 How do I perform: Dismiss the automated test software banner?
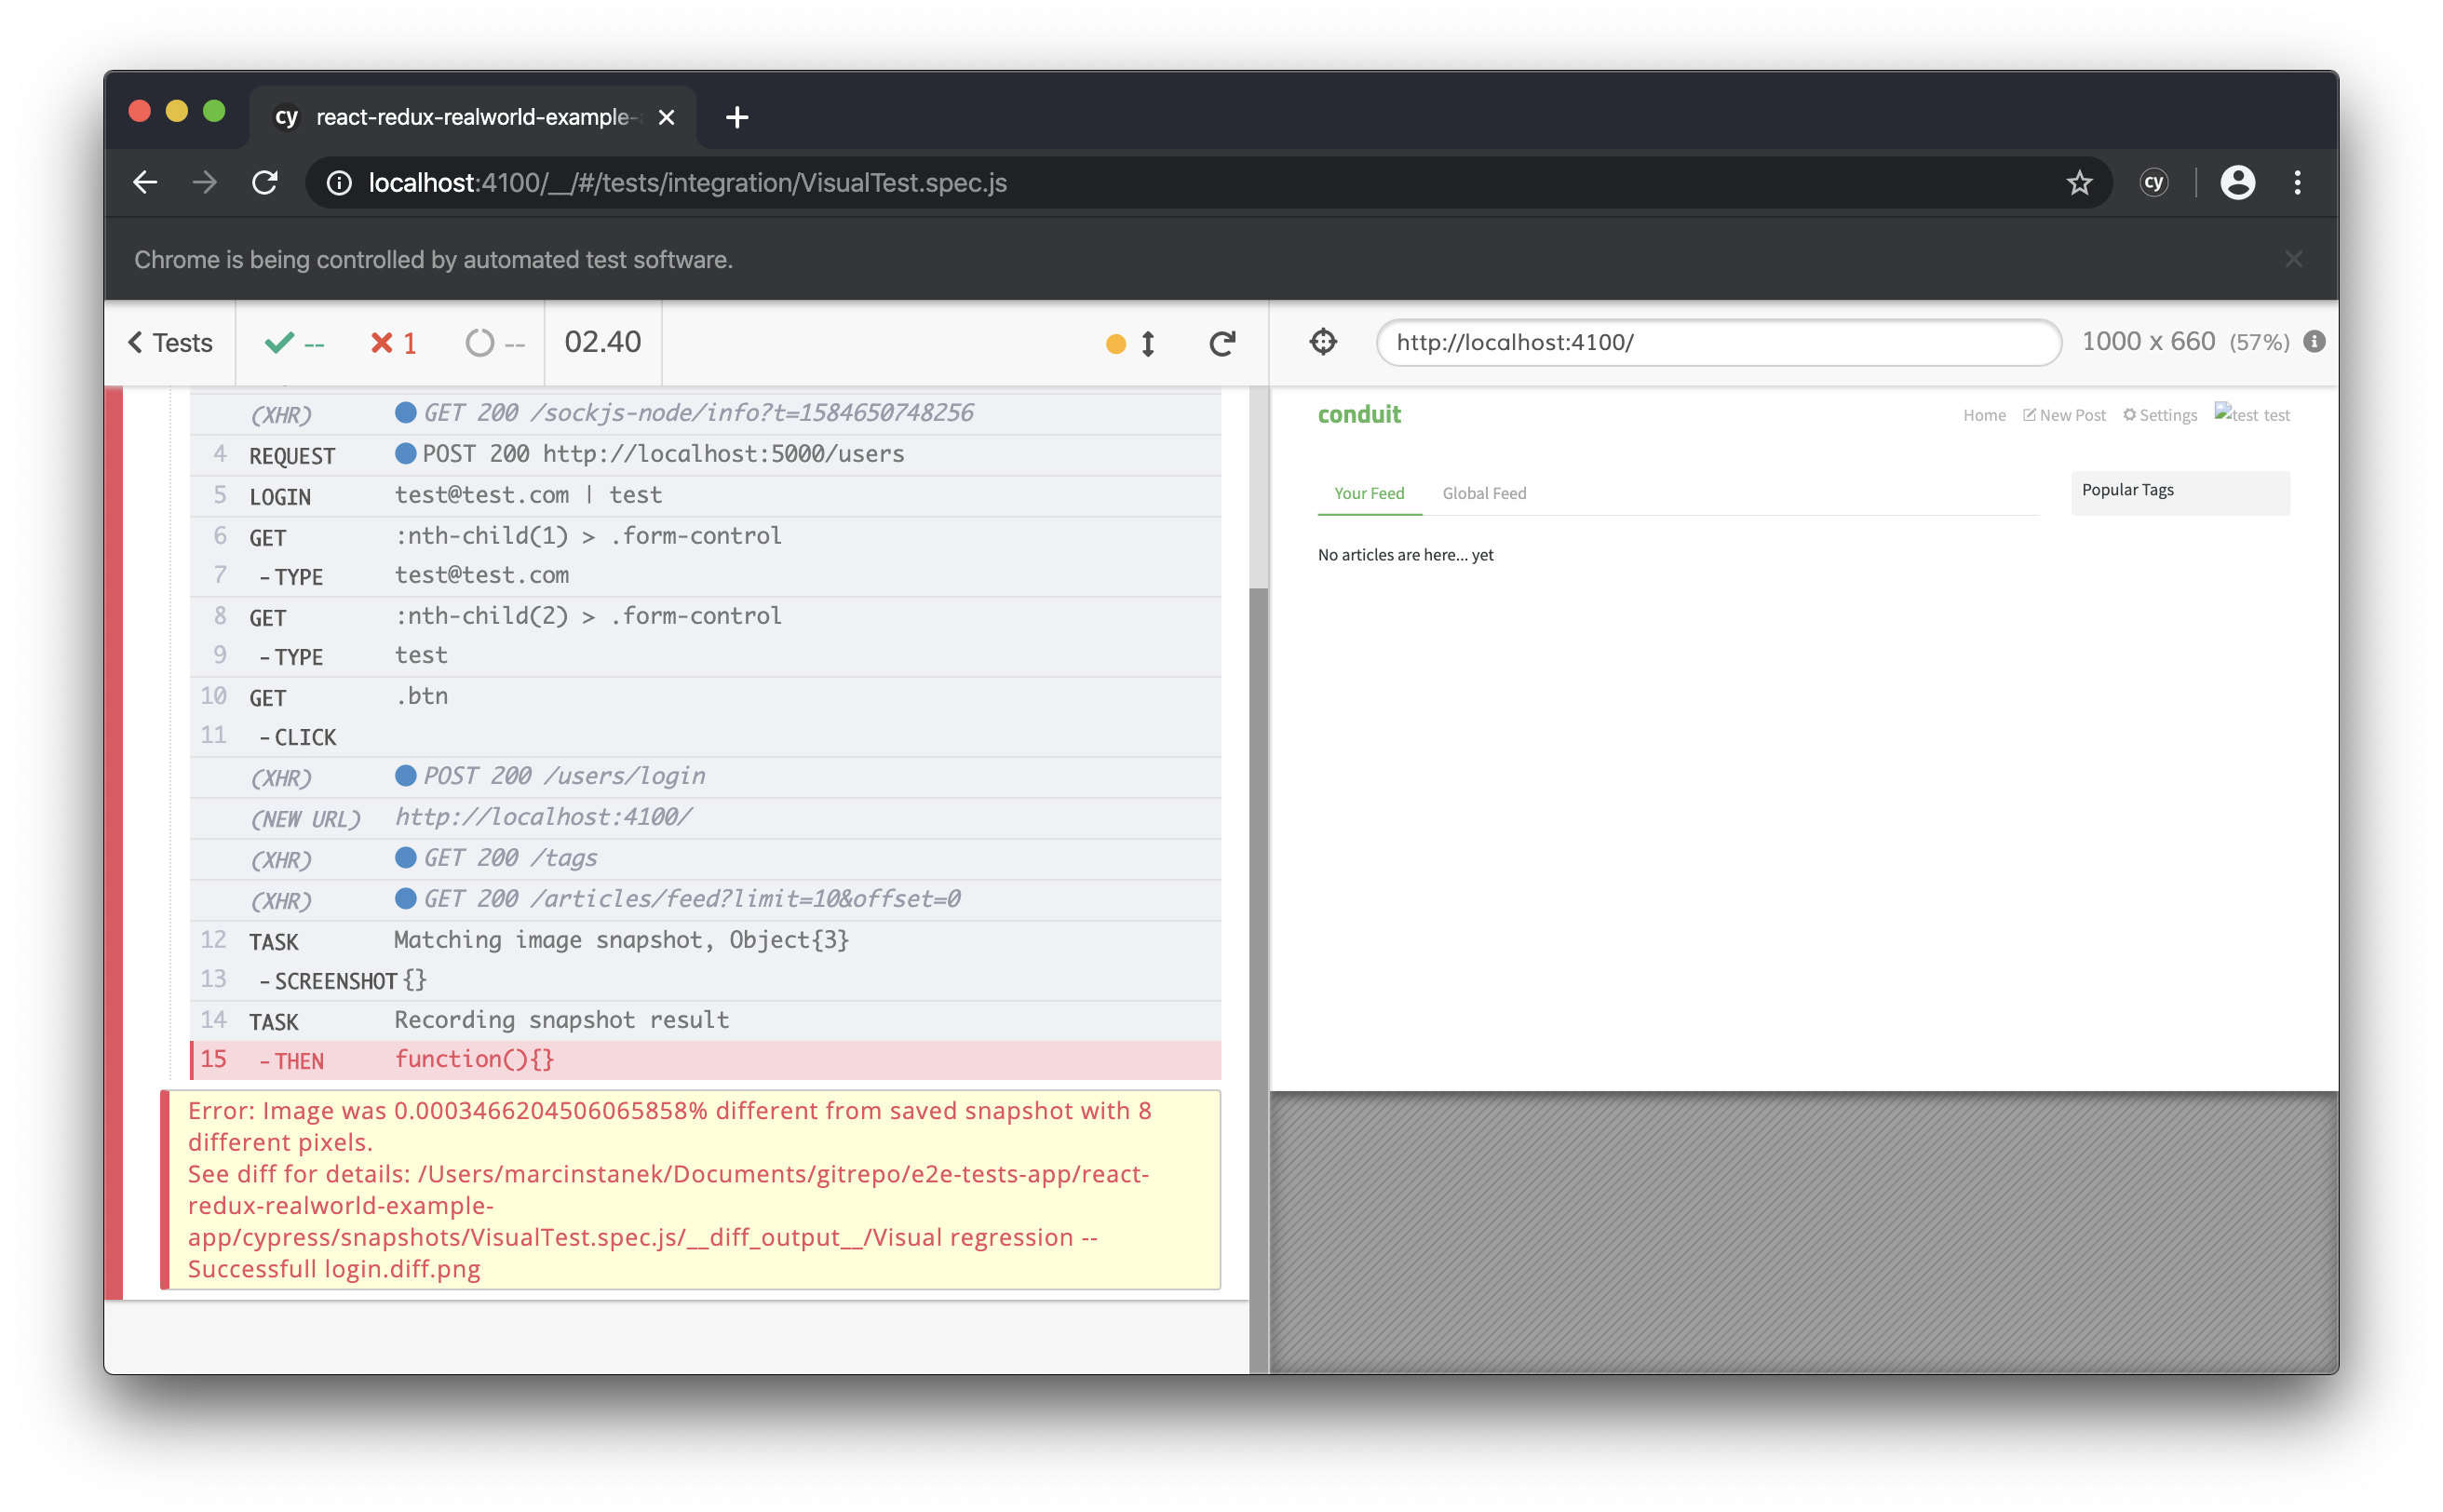tap(2293, 260)
